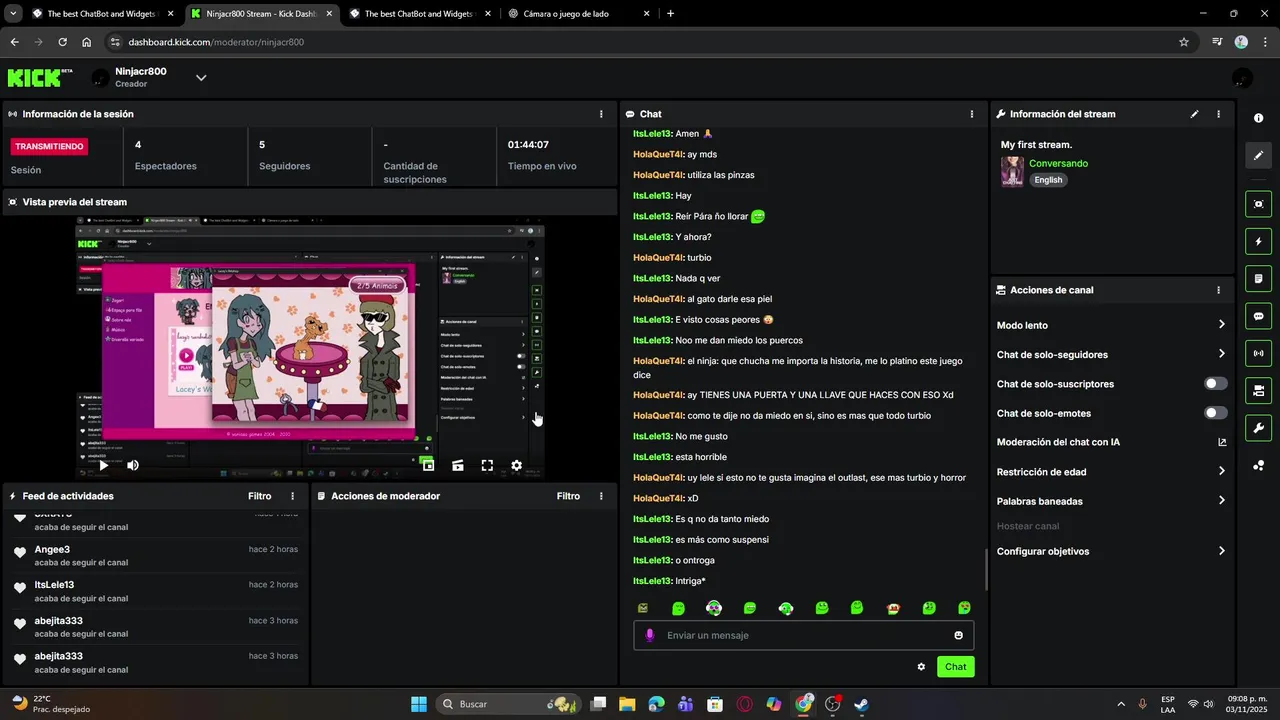This screenshot has width=1280, height=720.
Task: Click the purple microphone icon in message box
Action: 649,635
